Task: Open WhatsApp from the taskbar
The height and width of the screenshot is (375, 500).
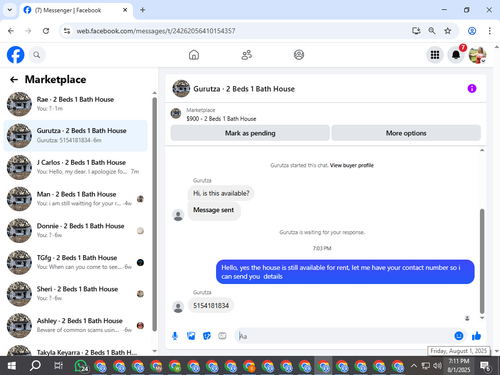Action: pyautogui.click(x=81, y=366)
